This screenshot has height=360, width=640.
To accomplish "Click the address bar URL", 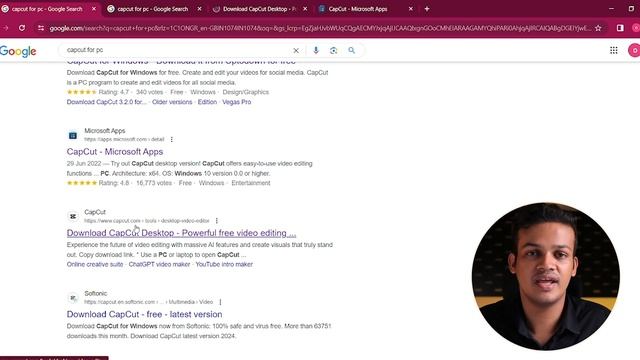I will tap(320, 28).
